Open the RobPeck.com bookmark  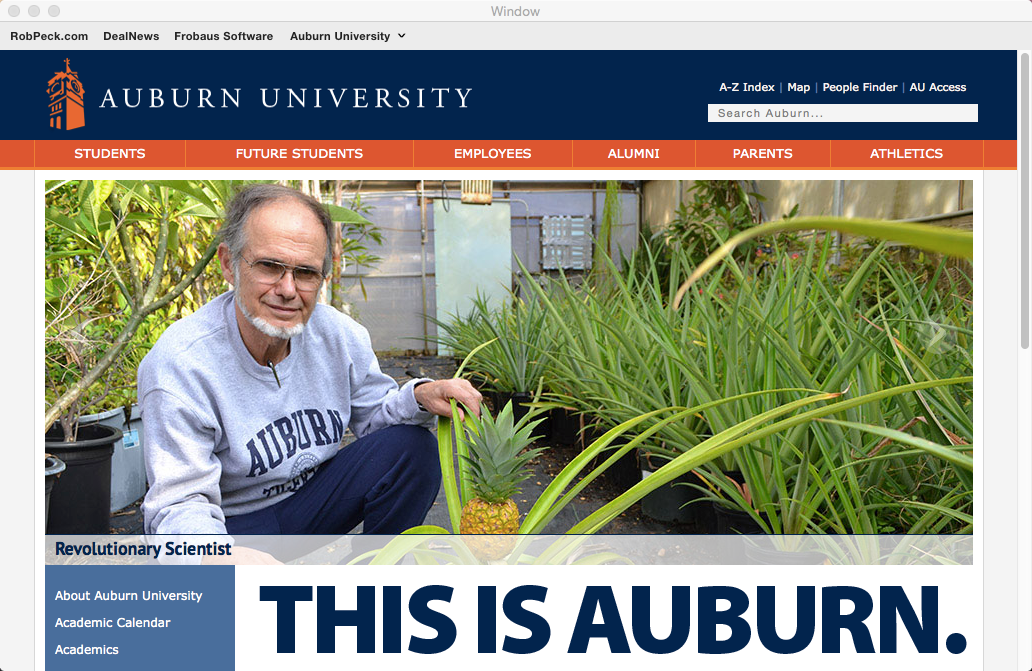(x=49, y=36)
